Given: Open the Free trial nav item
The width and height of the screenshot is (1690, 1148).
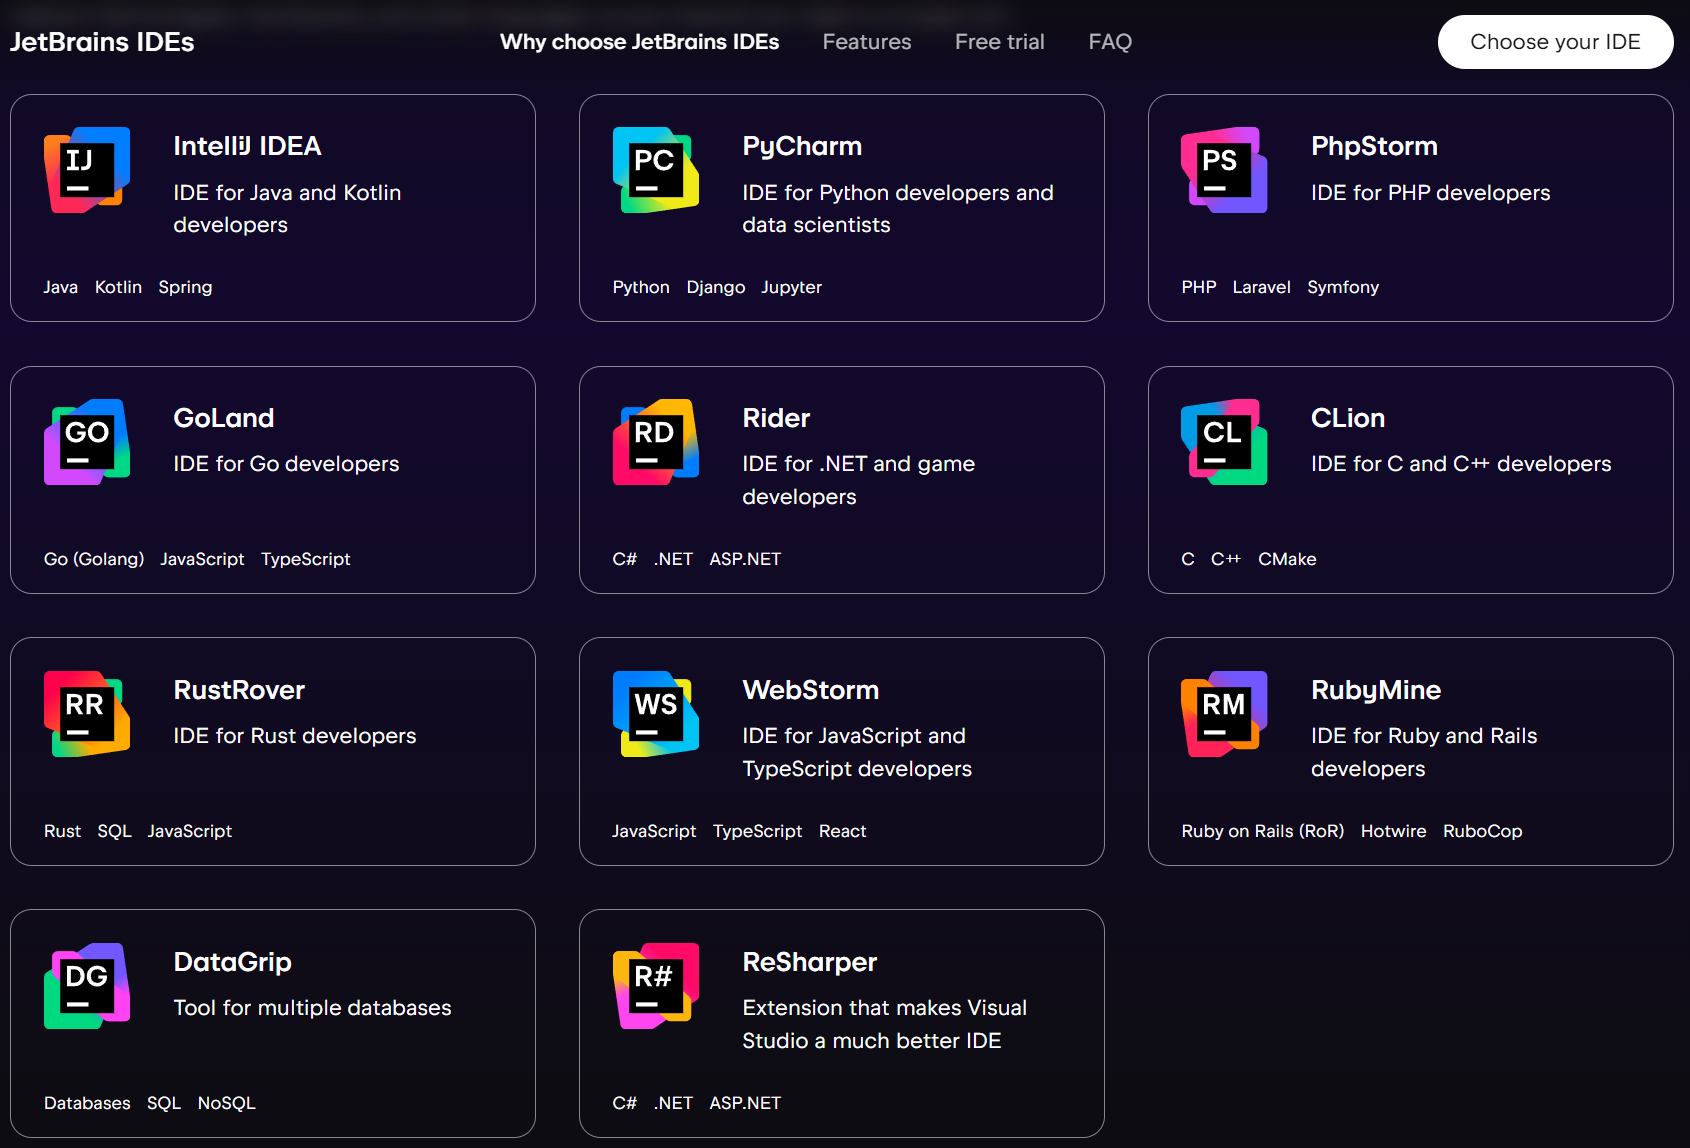Looking at the screenshot, I should (x=1000, y=42).
